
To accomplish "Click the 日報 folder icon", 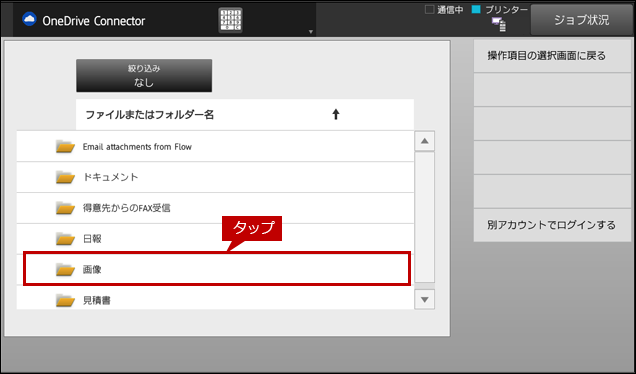I will coord(65,239).
